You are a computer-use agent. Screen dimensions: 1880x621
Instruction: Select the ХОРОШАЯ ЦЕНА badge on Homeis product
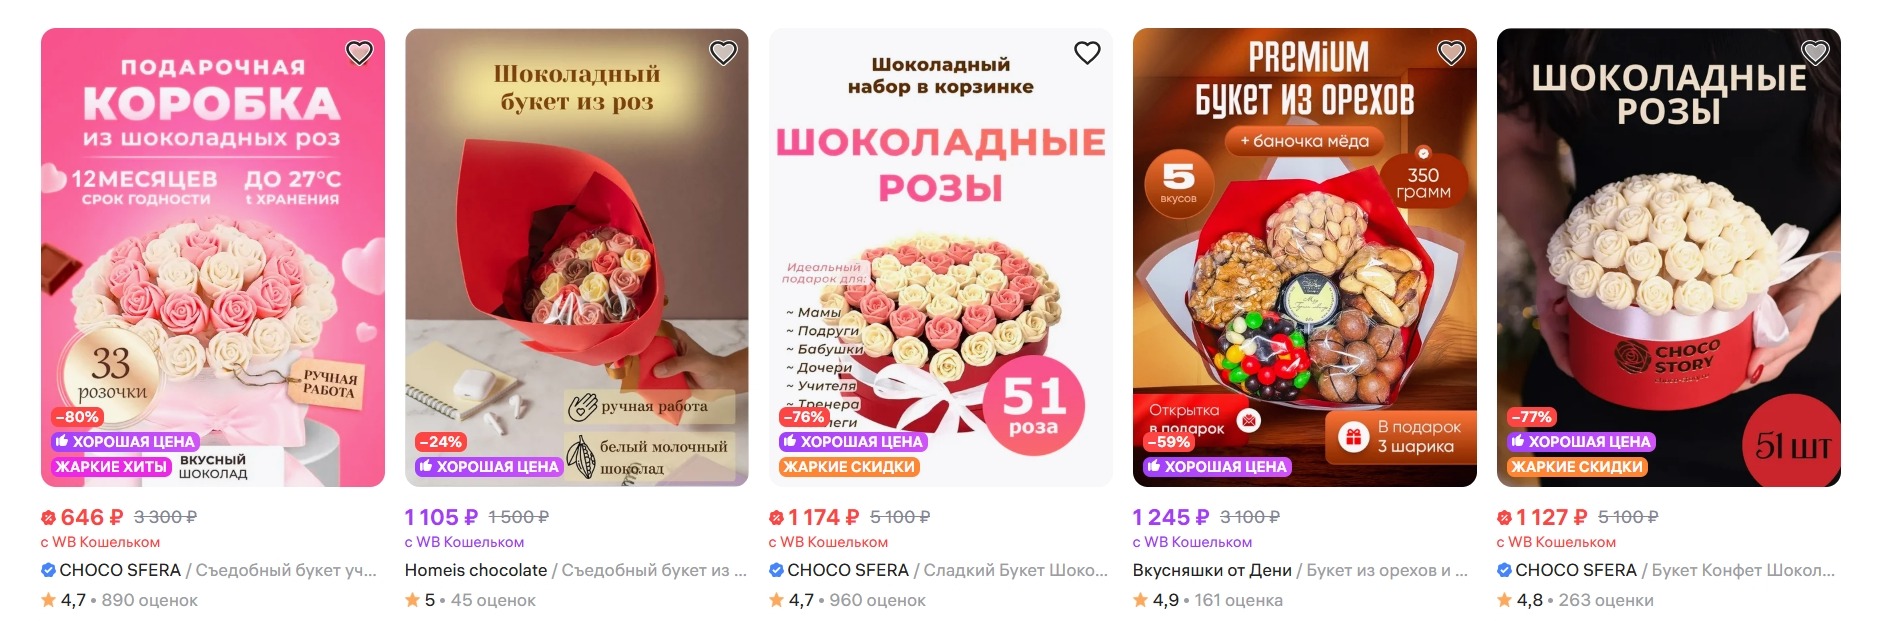(488, 466)
